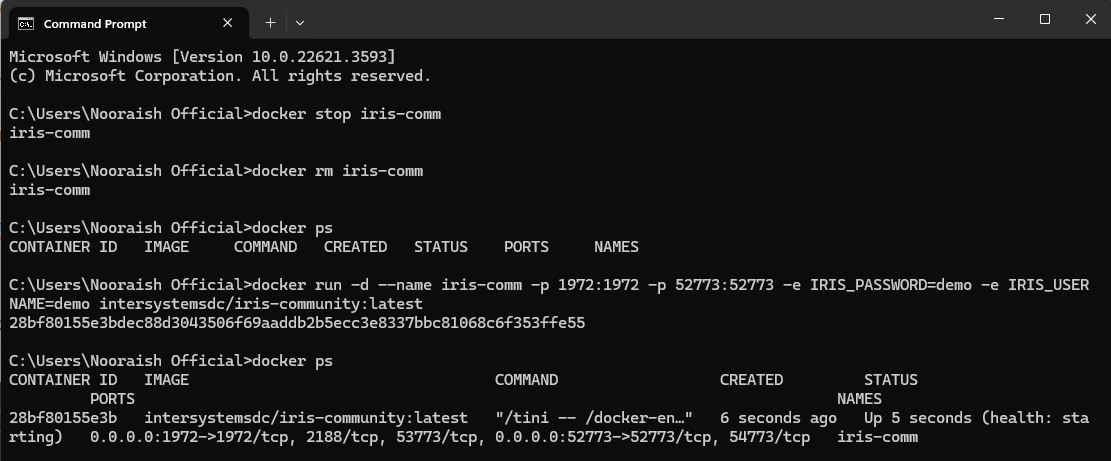Image resolution: width=1111 pixels, height=461 pixels.
Task: Close the terminal window
Action: point(1089,20)
